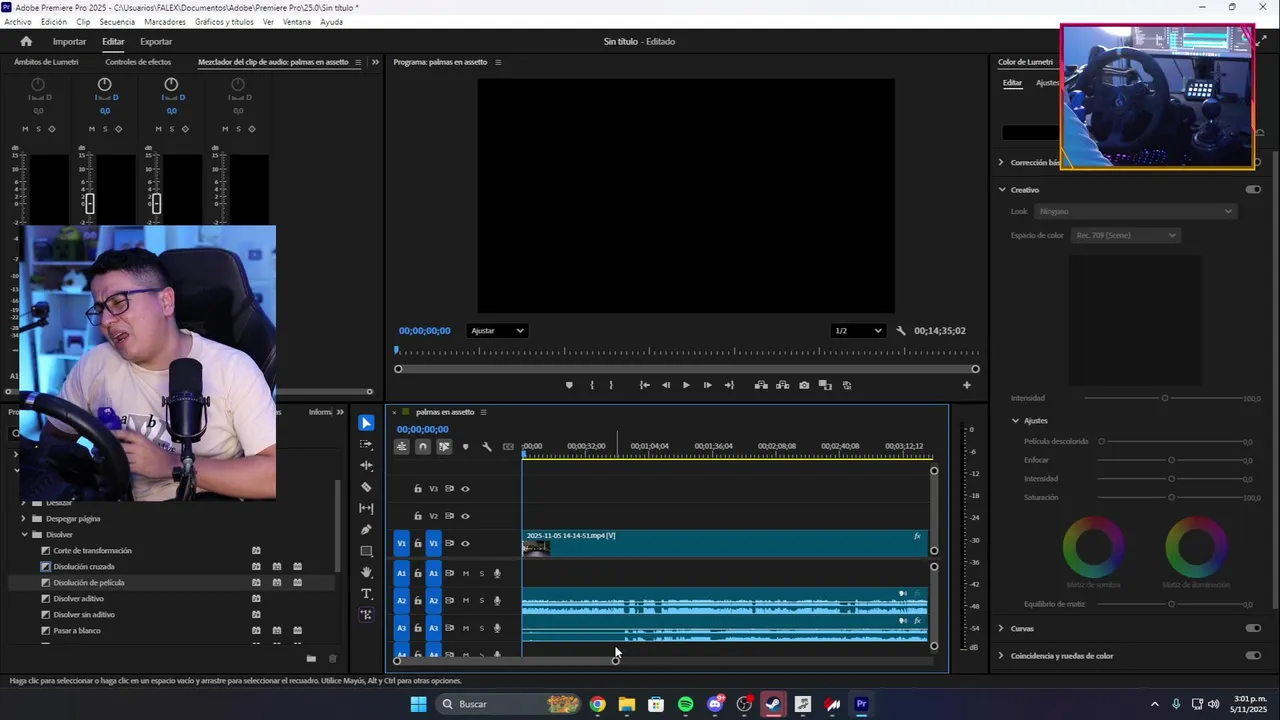The height and width of the screenshot is (720, 1280).
Task: Open the 1/2 playback resolution dropdown
Action: (x=859, y=331)
